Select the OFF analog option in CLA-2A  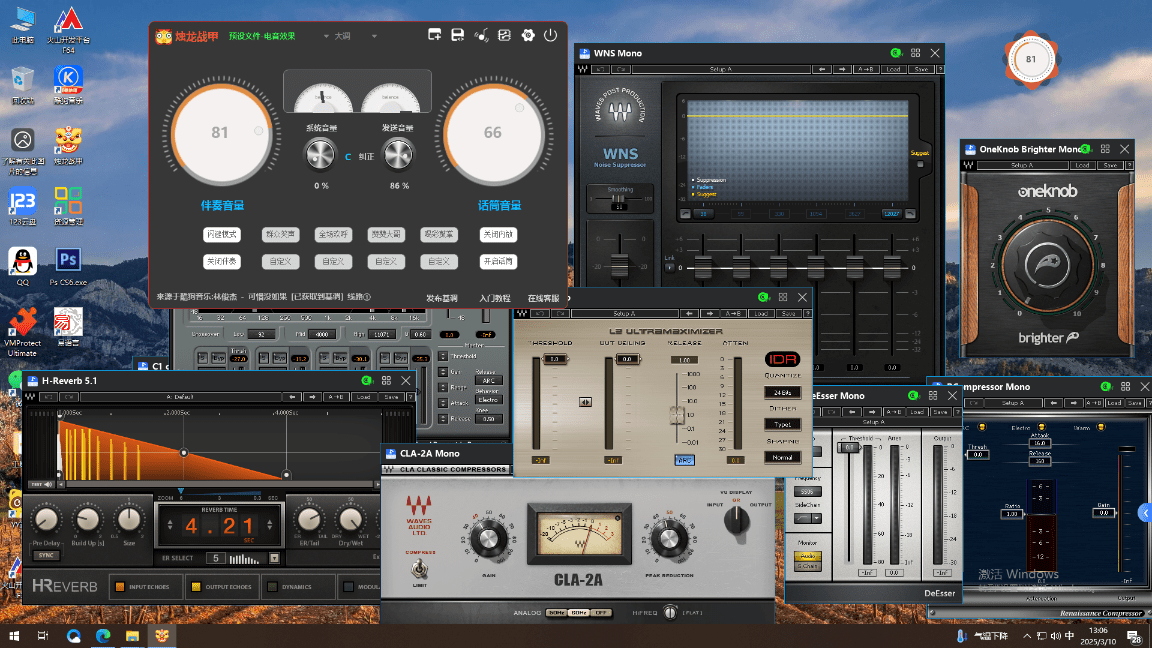pyautogui.click(x=602, y=613)
